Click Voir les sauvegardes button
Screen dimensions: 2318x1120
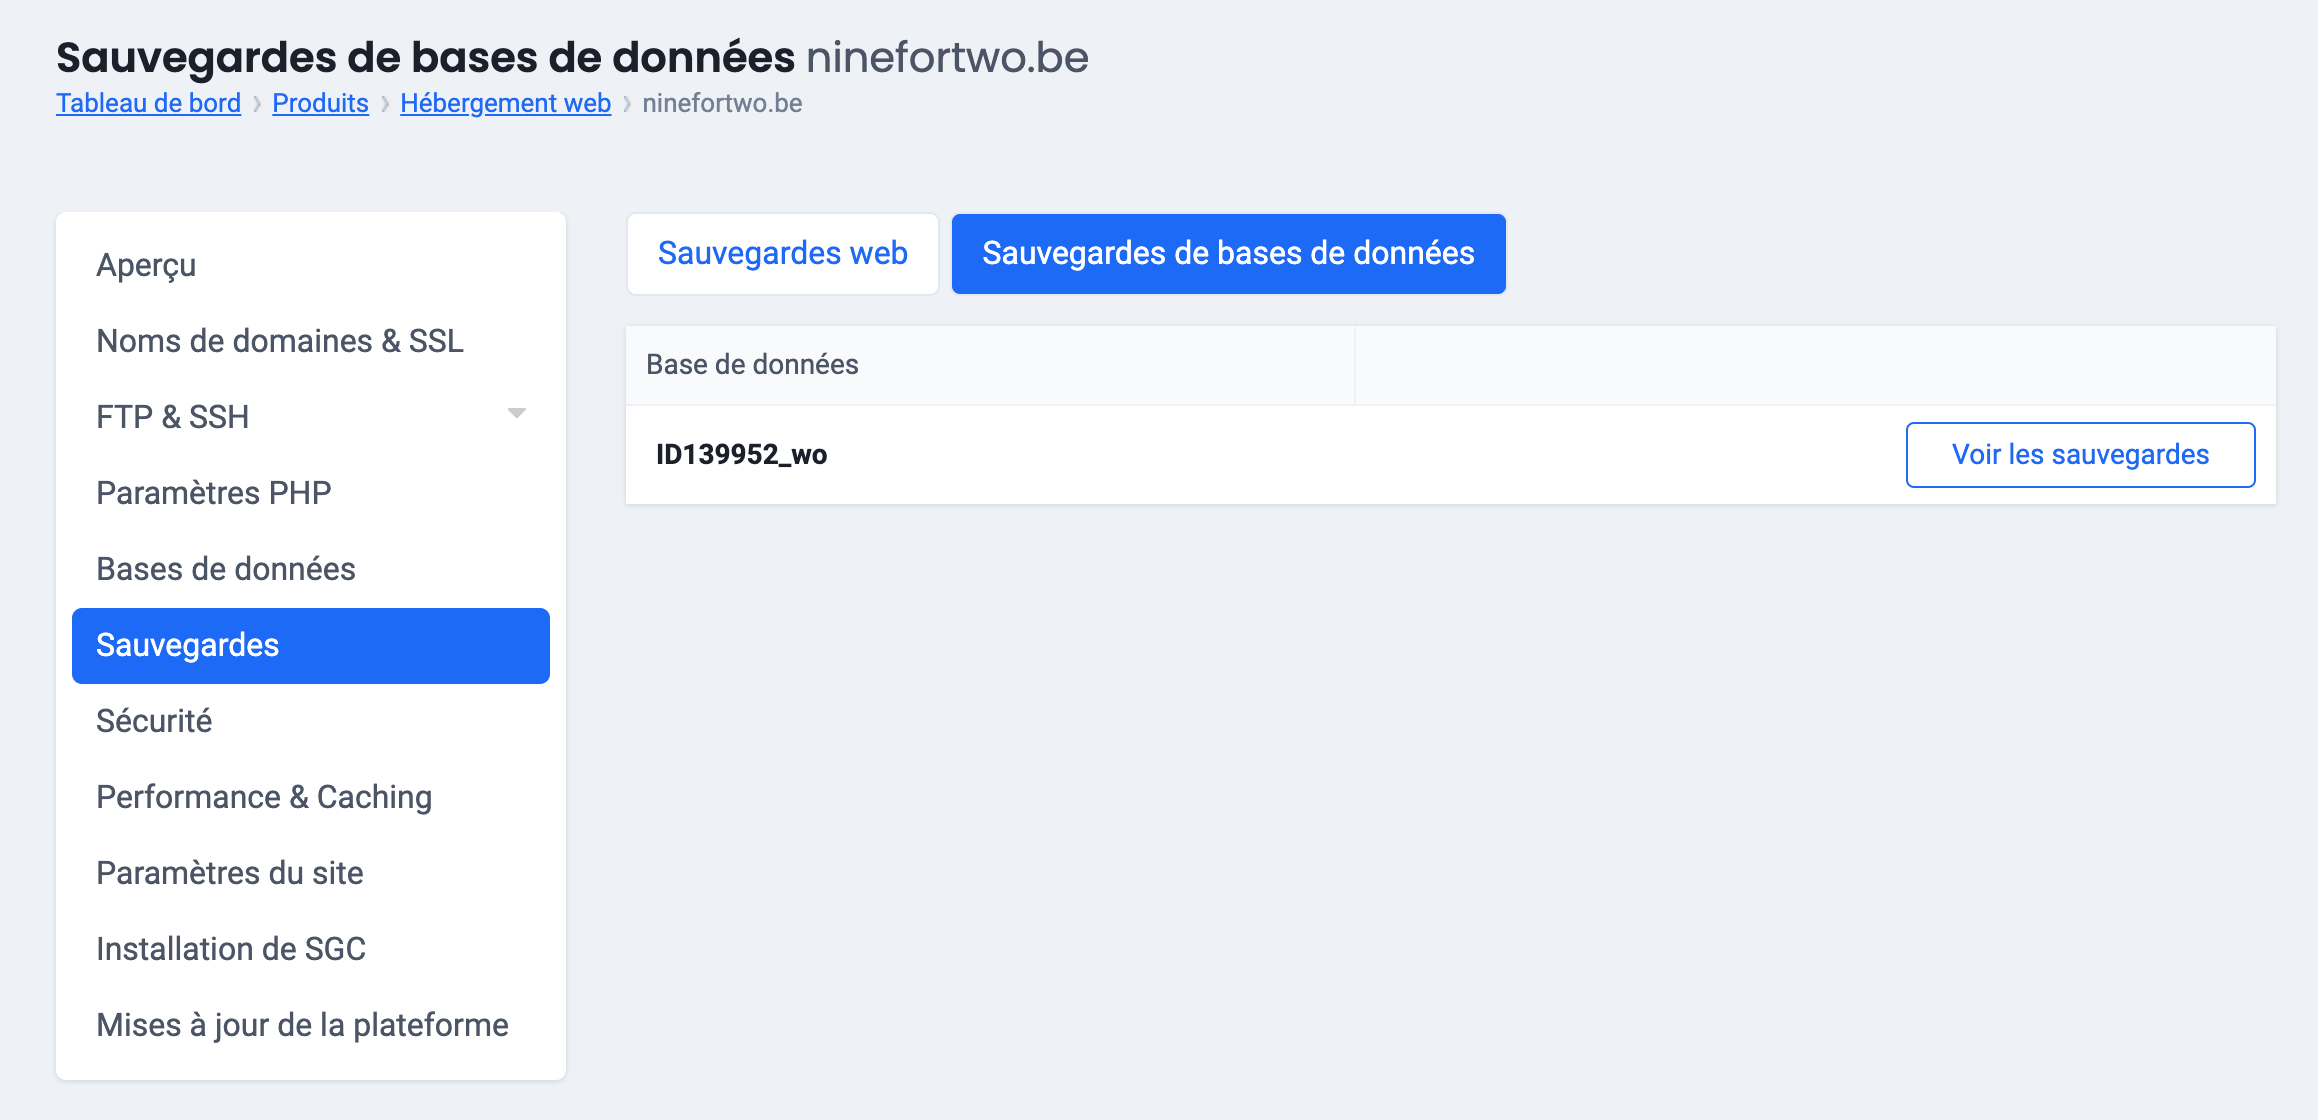(2080, 455)
